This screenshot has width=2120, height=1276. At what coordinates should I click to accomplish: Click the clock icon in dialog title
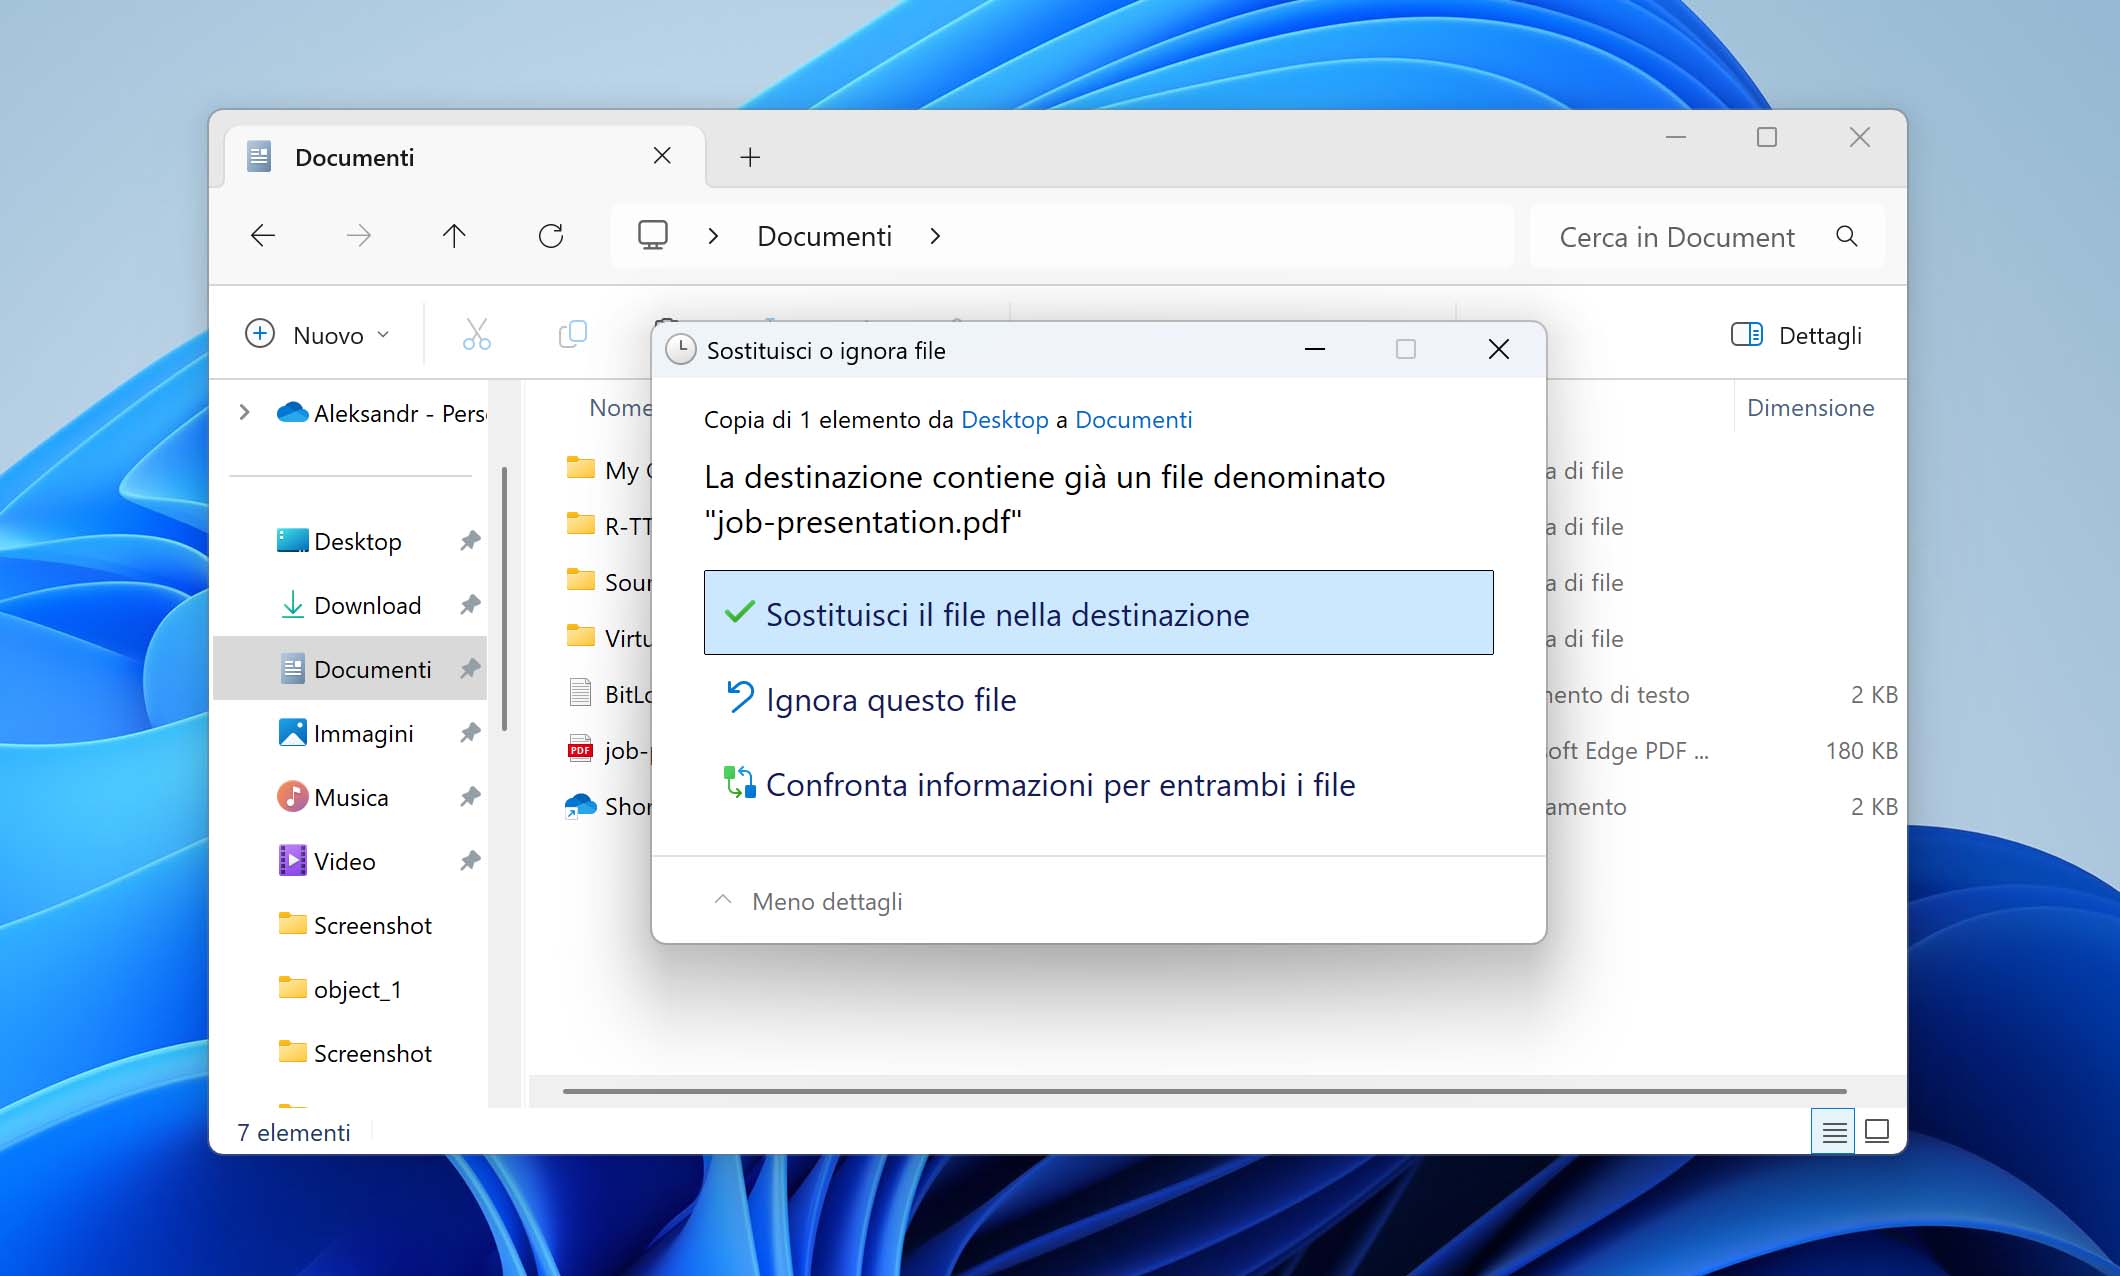click(x=680, y=350)
